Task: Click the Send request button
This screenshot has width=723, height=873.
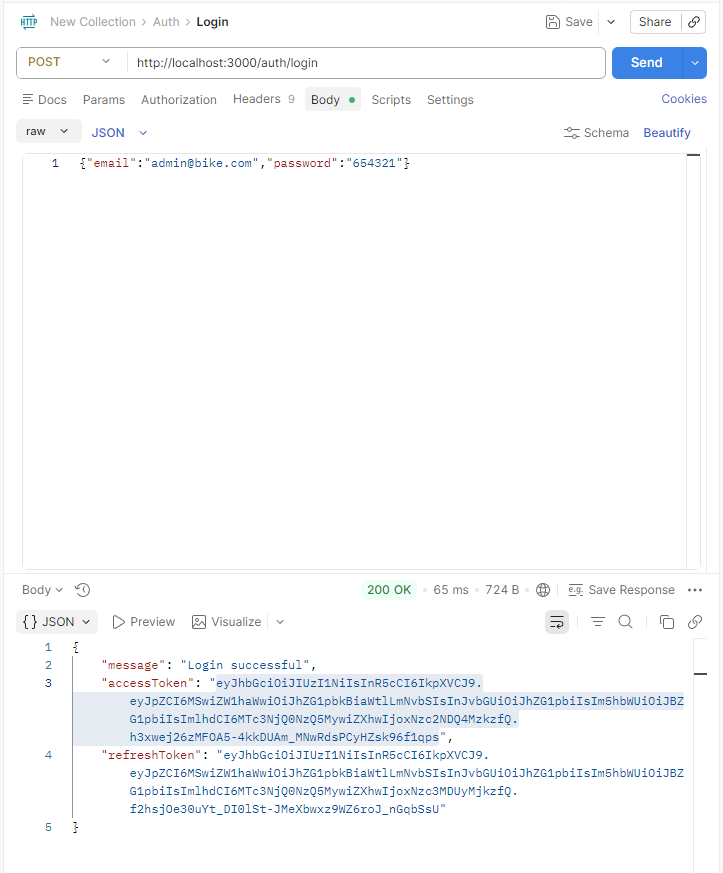Action: (646, 62)
